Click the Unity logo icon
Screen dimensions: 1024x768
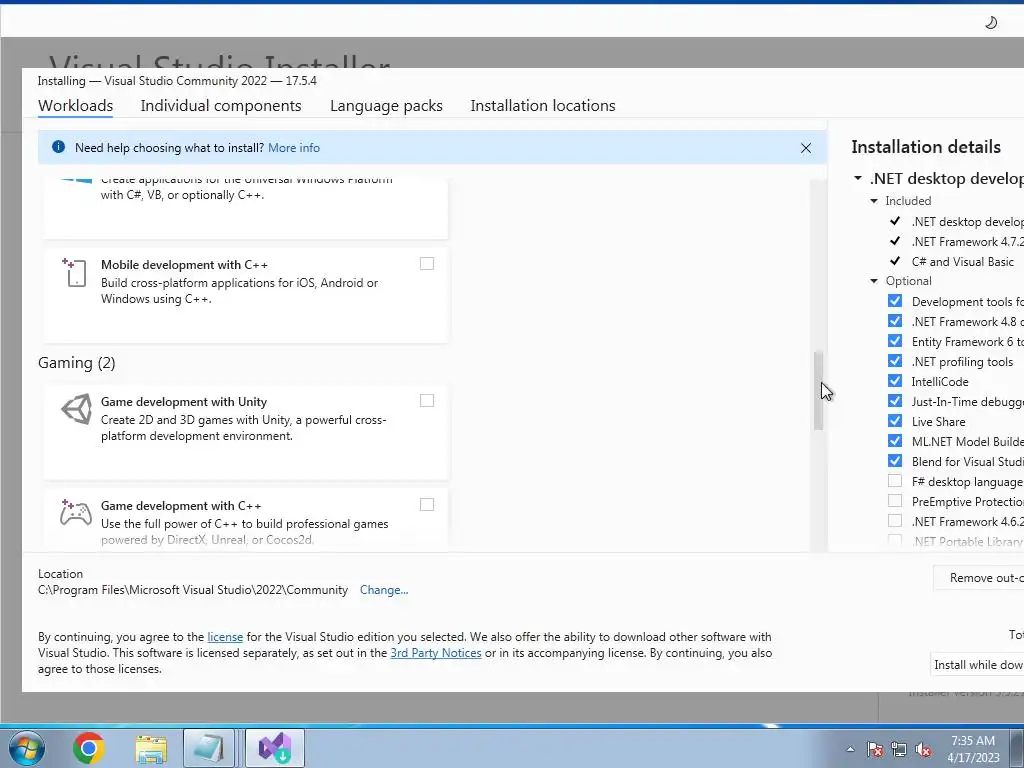coord(76,409)
